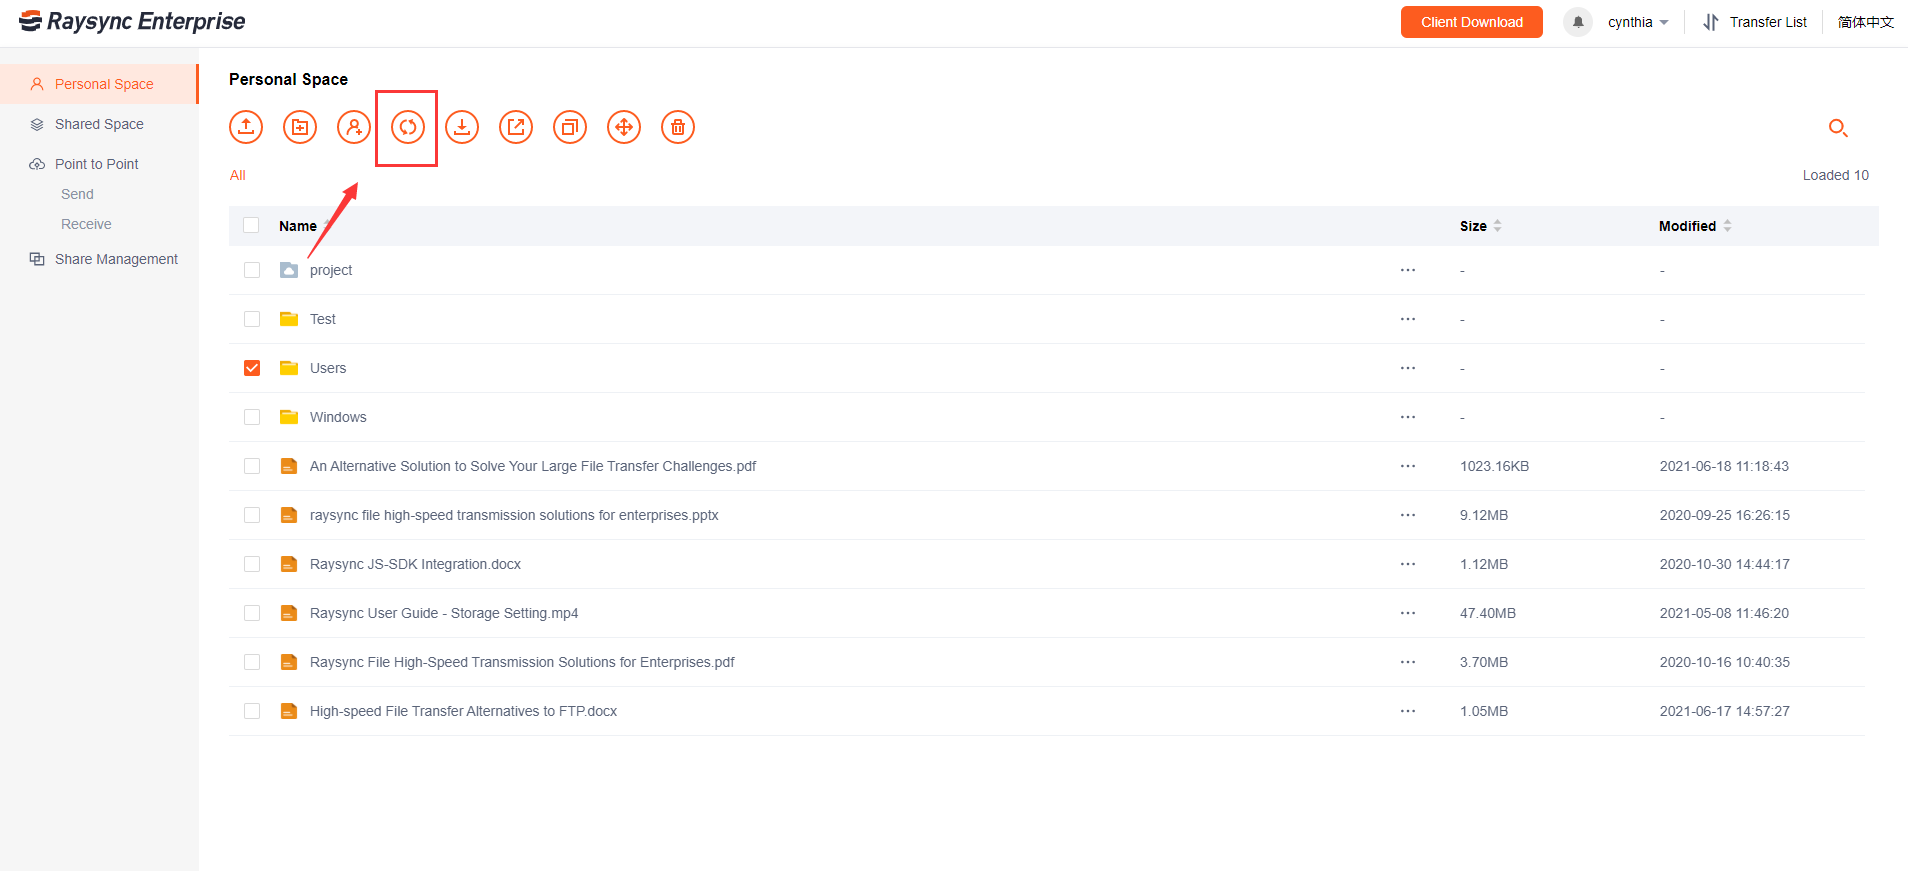Click the Share toolbar icon

[x=516, y=127]
